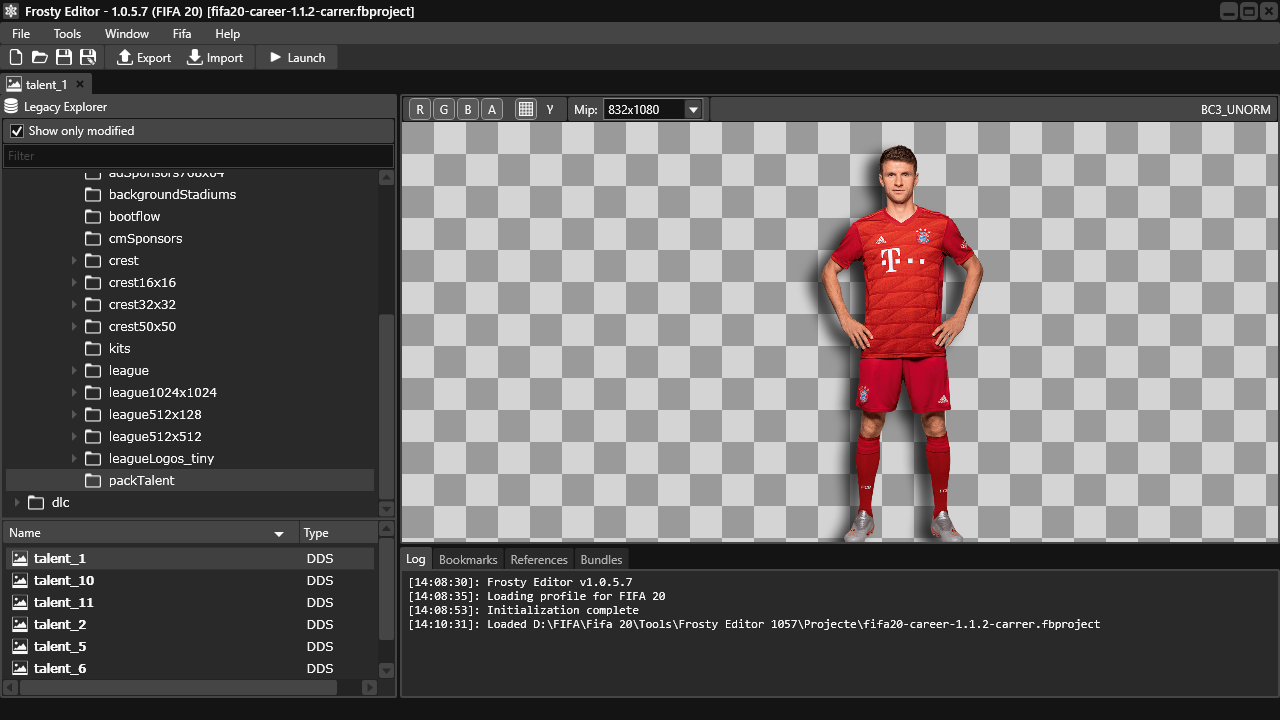Select the talent_11 image file icon

(x=19, y=603)
